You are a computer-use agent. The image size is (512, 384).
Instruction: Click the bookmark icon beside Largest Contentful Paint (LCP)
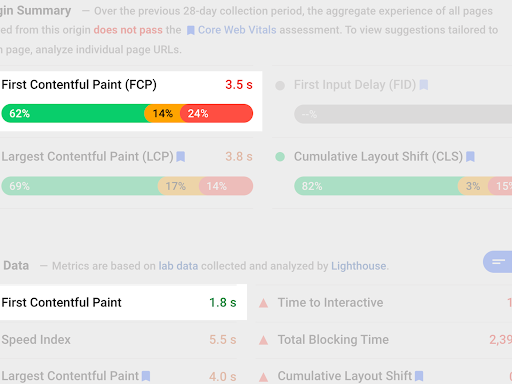(x=181, y=156)
